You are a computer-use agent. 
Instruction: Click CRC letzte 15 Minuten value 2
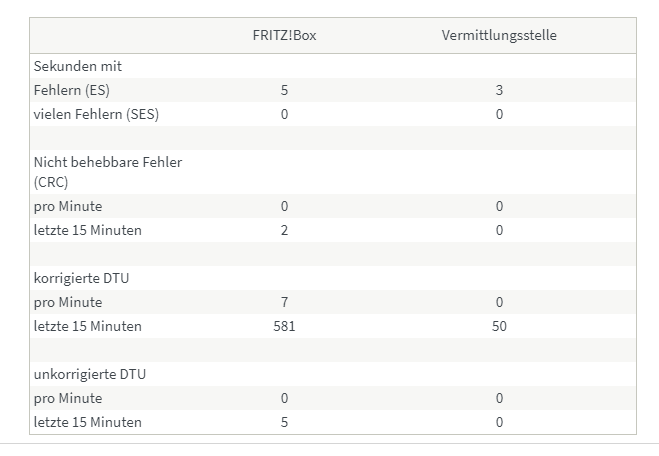click(x=285, y=230)
